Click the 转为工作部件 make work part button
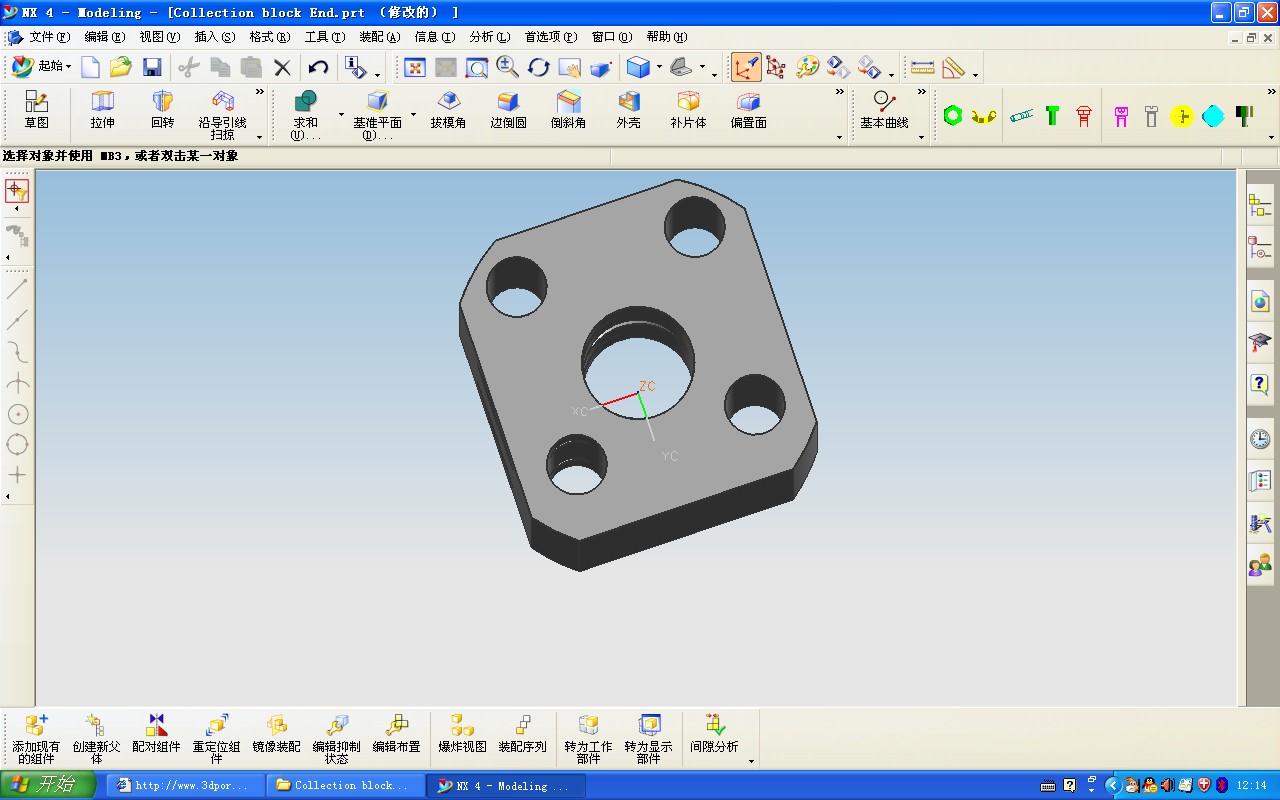1280x800 pixels. [x=589, y=739]
